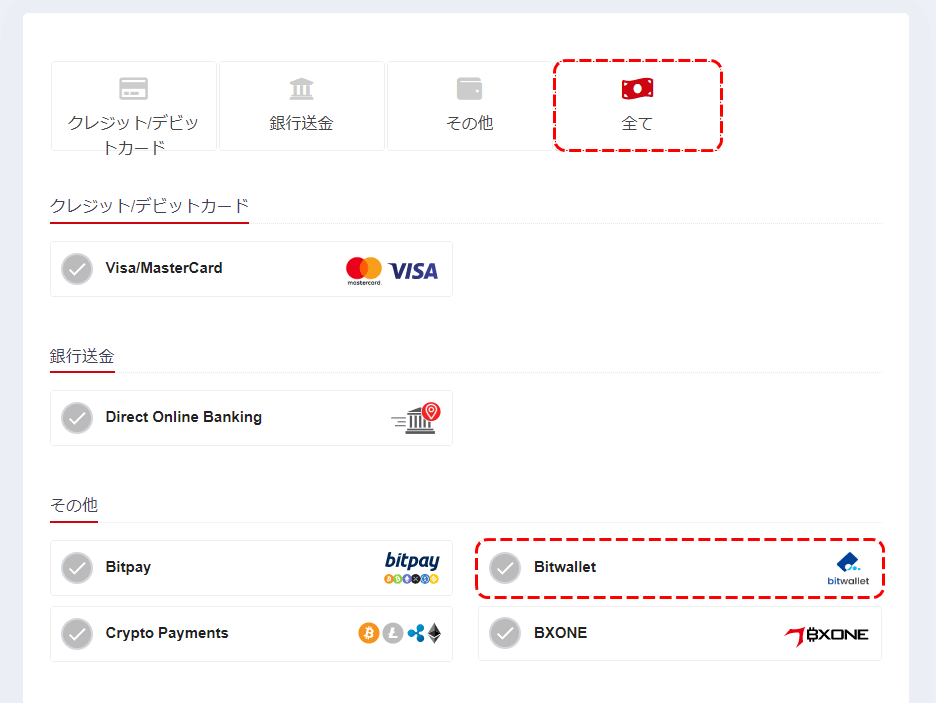Click the bitwallet logo

848,569
